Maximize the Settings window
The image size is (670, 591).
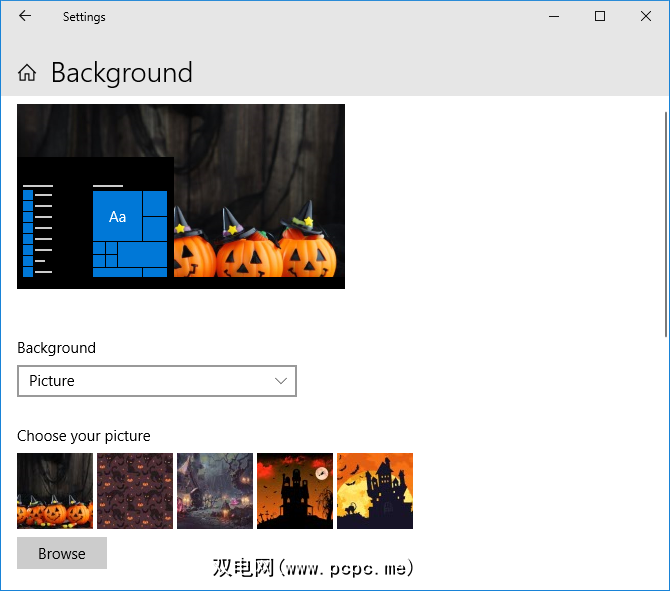coord(600,16)
